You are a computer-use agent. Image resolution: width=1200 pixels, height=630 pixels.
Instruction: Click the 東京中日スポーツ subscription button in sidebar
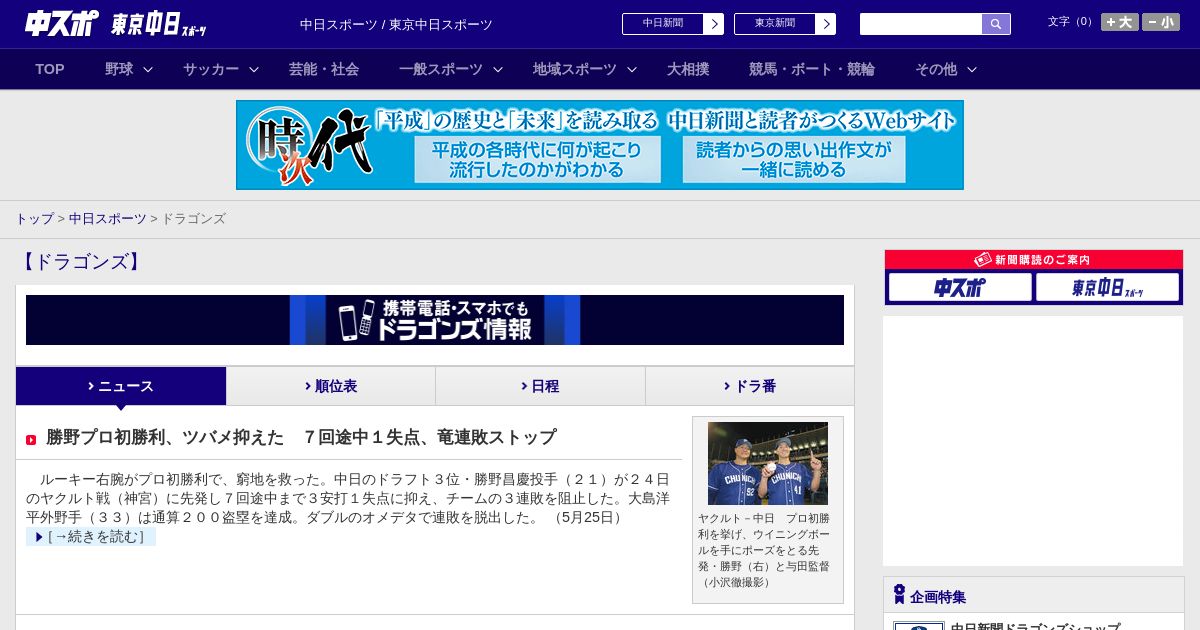1107,288
